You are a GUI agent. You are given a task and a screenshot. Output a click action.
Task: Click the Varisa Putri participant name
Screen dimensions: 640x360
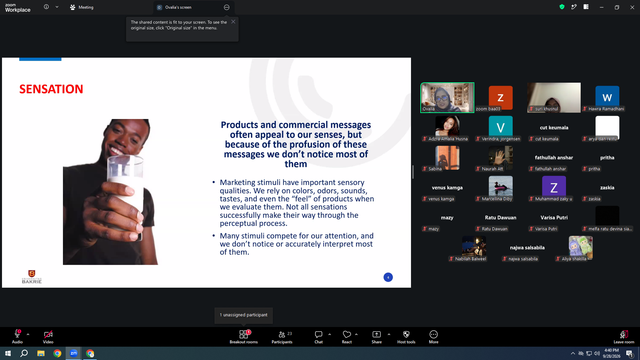coord(554,218)
